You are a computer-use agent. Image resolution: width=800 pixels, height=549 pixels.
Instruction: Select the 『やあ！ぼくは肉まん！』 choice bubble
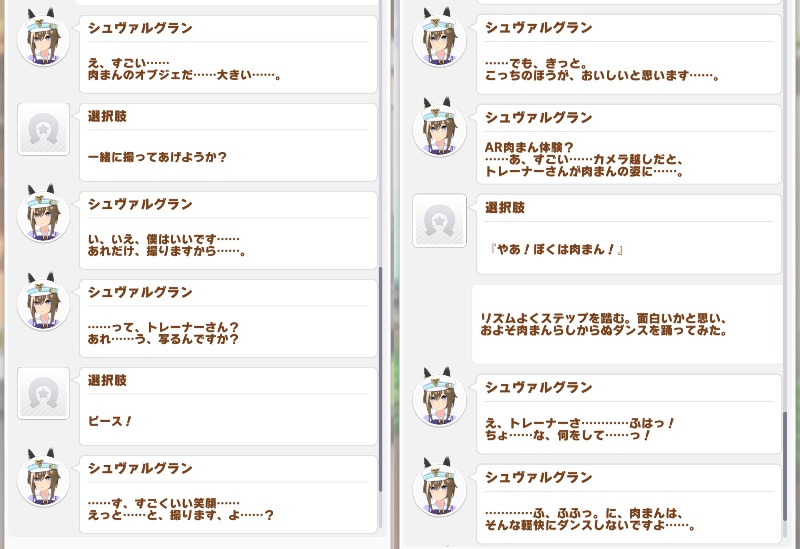(x=629, y=234)
